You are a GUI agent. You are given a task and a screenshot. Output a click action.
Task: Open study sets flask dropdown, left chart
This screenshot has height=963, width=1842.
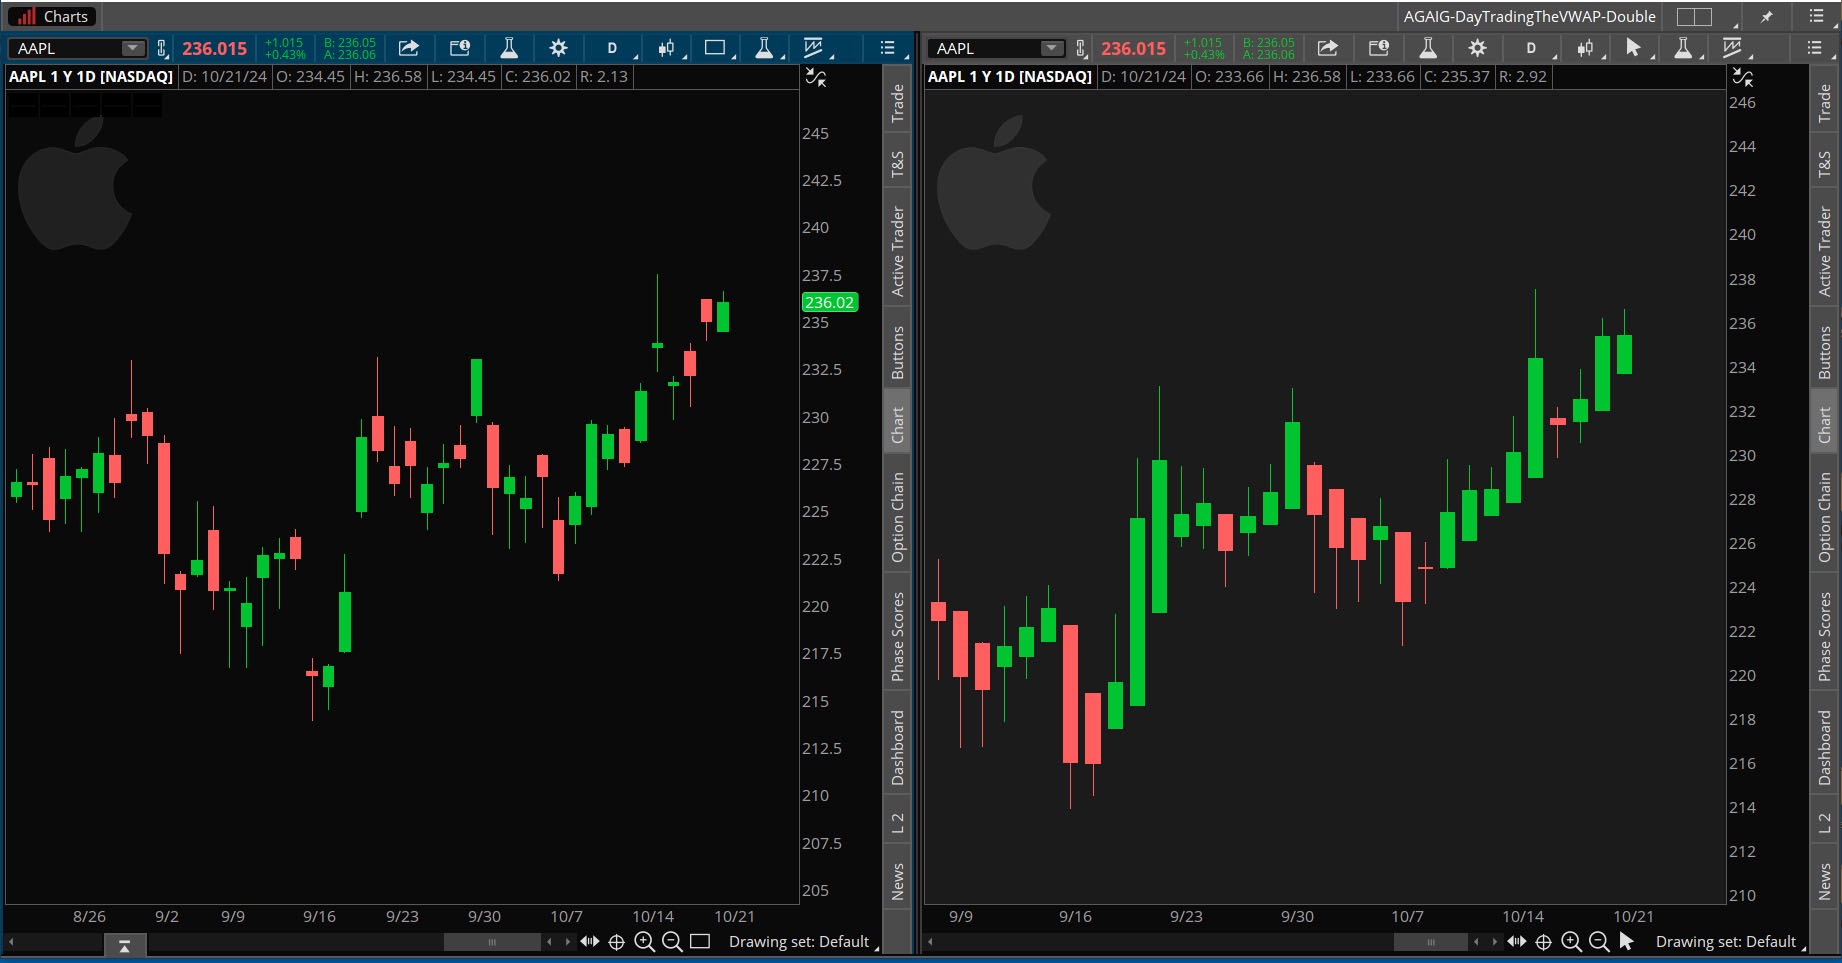tap(764, 48)
